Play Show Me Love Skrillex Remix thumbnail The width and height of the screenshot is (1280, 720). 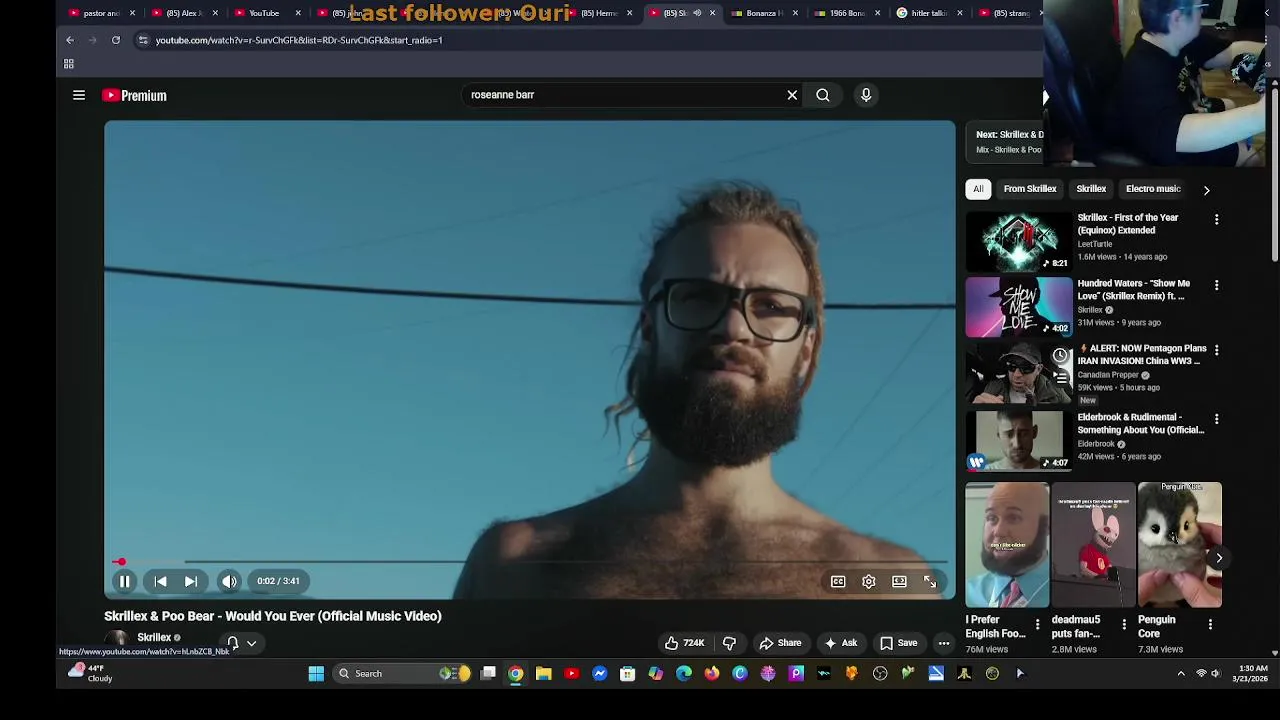[x=1019, y=307]
